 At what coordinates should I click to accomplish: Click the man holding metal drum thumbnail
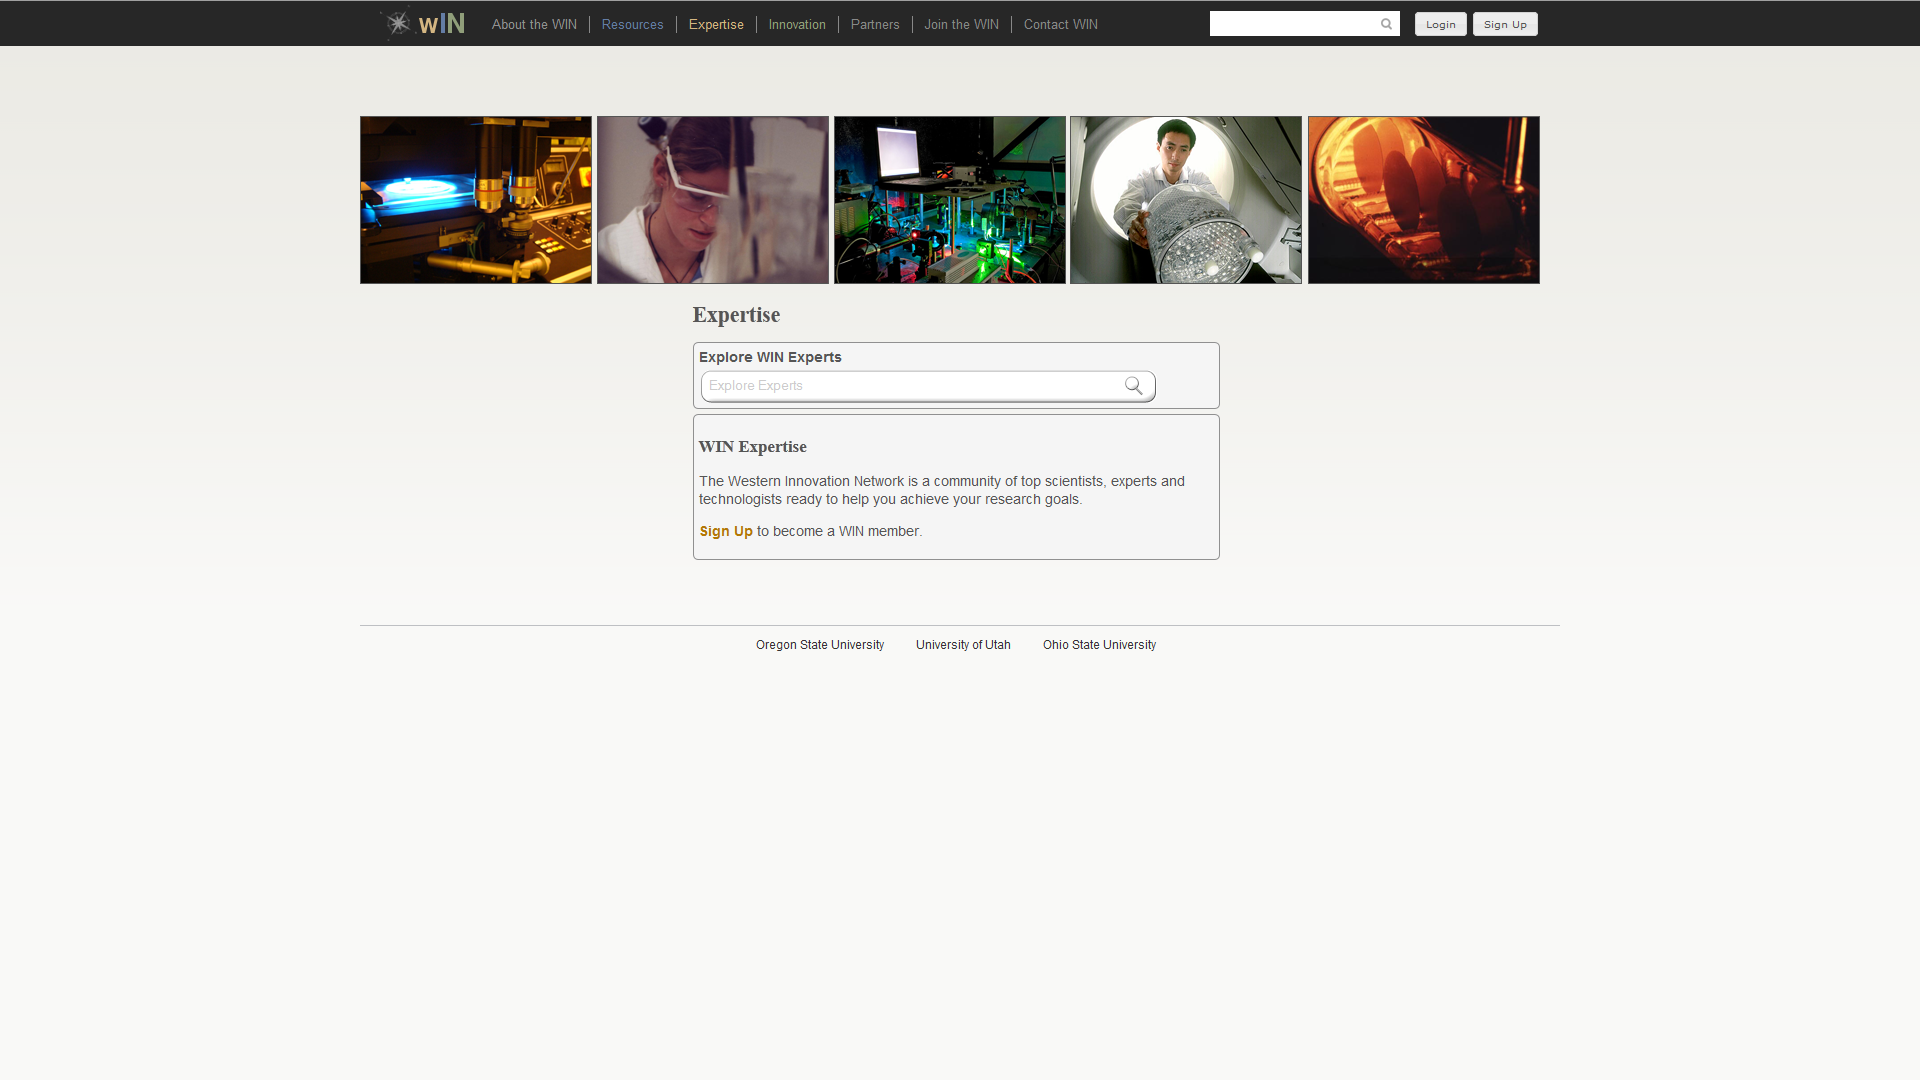tap(1186, 200)
